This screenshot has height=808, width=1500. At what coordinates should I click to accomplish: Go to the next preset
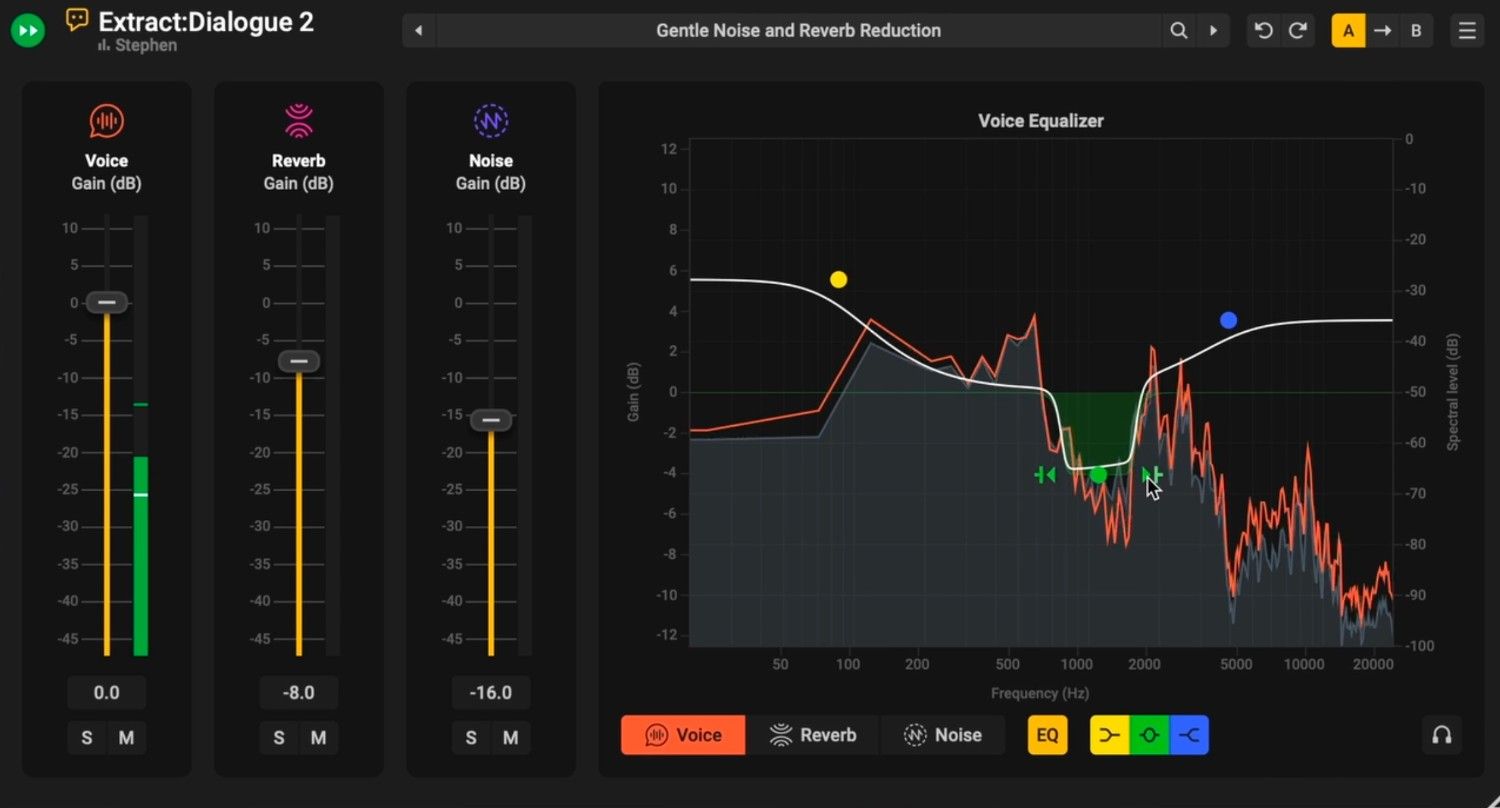point(1213,31)
